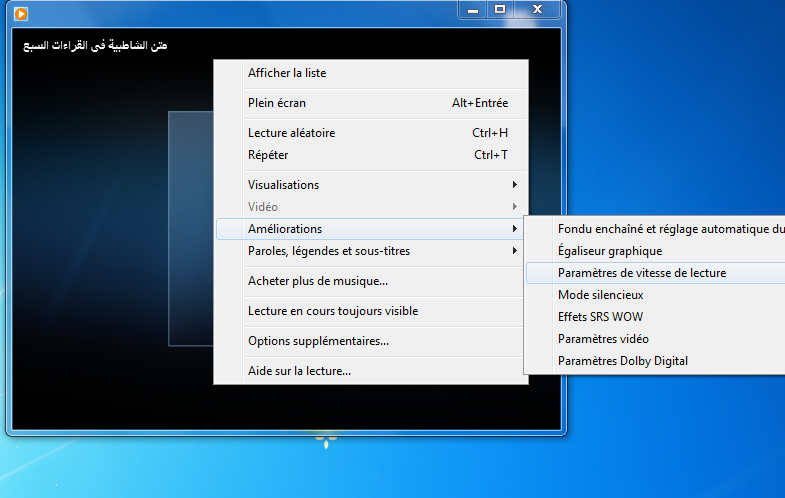Toggle the Répéter option
Image resolution: width=785 pixels, height=498 pixels.
[371, 155]
